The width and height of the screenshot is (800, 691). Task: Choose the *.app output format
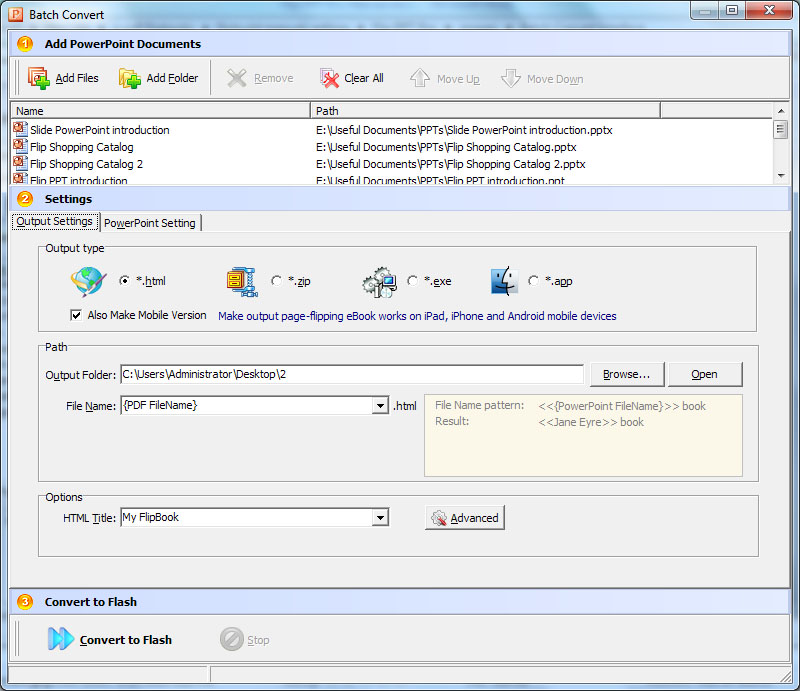click(x=534, y=281)
